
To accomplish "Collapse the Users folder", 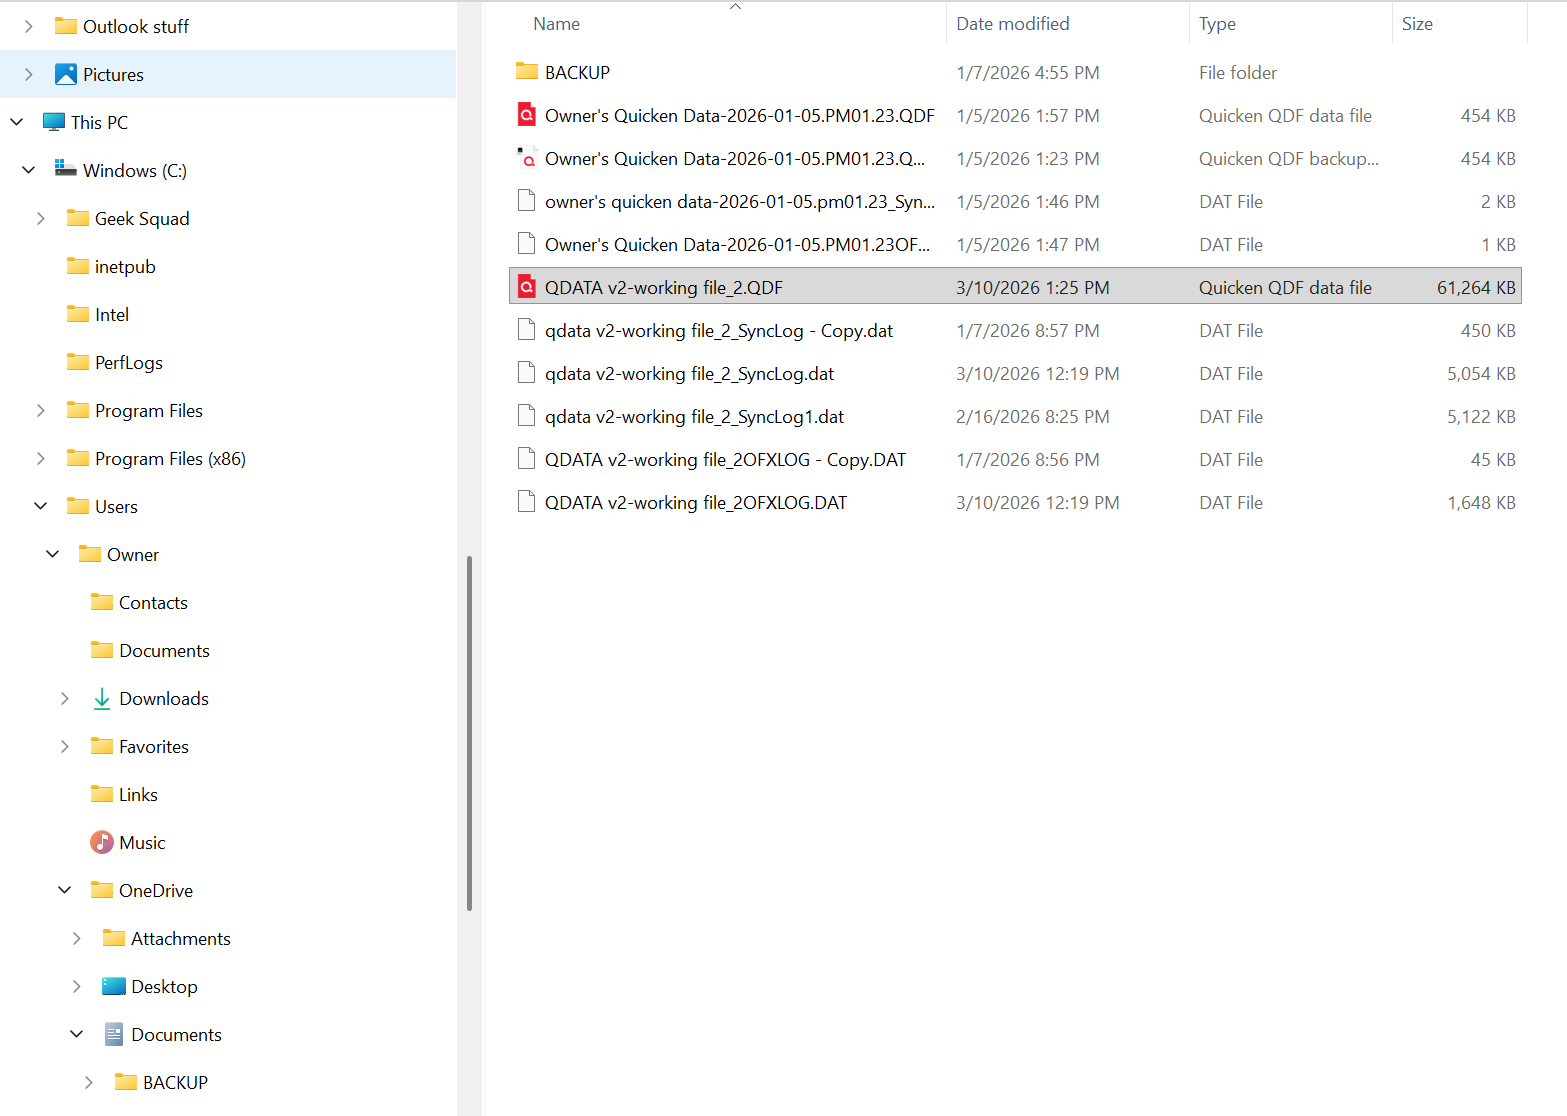I will tap(41, 506).
